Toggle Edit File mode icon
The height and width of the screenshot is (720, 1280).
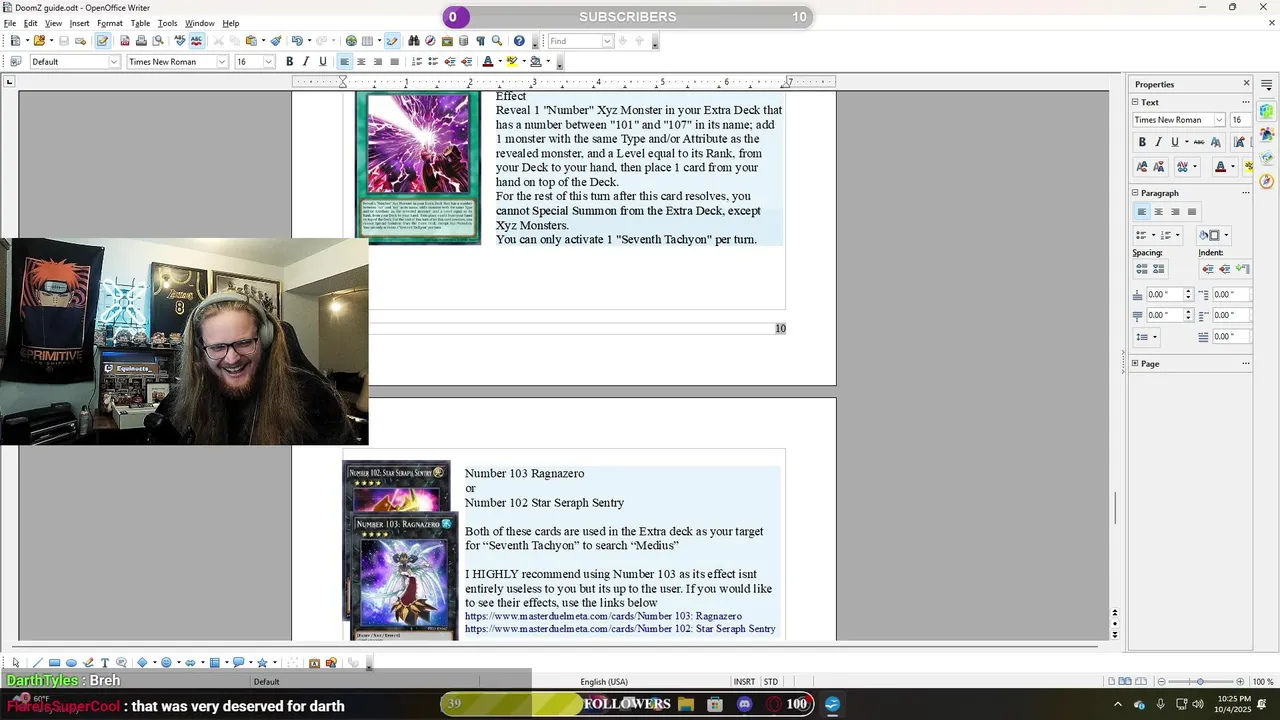[102, 41]
